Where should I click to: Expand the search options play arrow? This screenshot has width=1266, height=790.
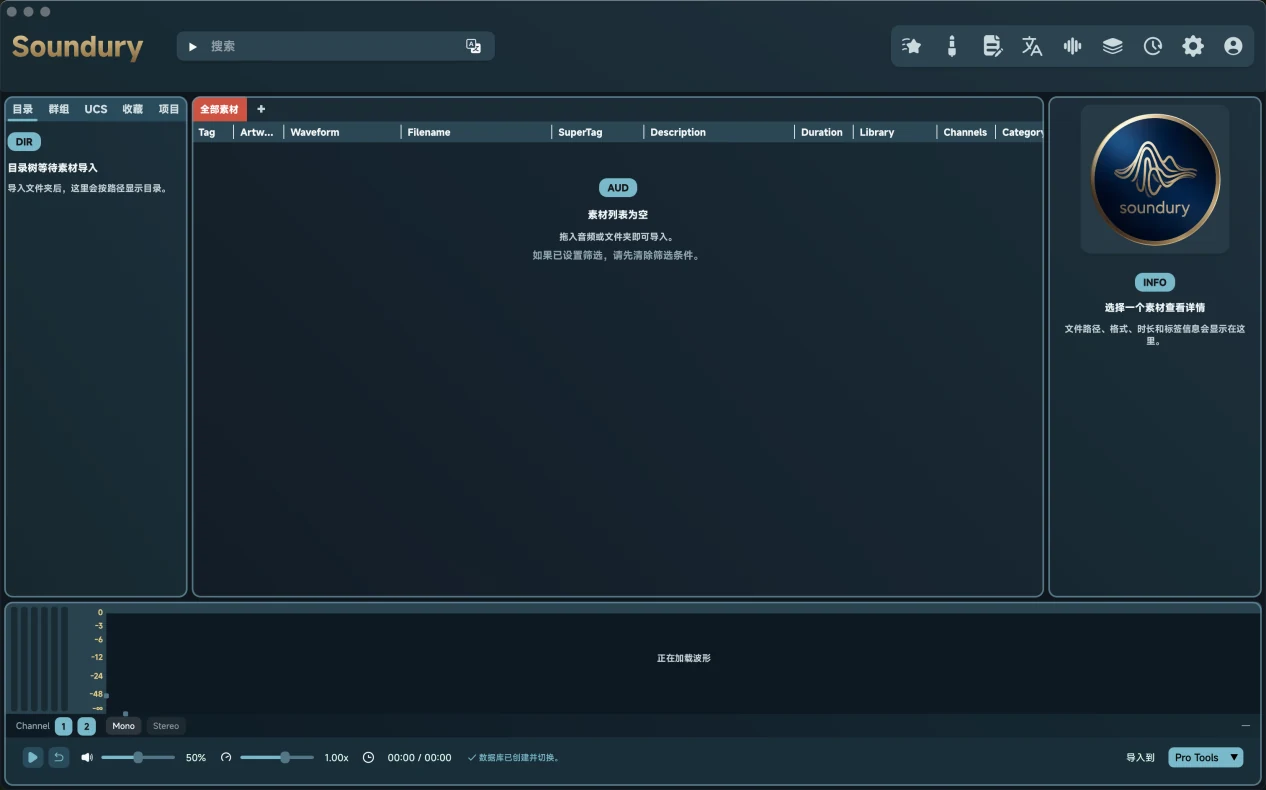193,46
